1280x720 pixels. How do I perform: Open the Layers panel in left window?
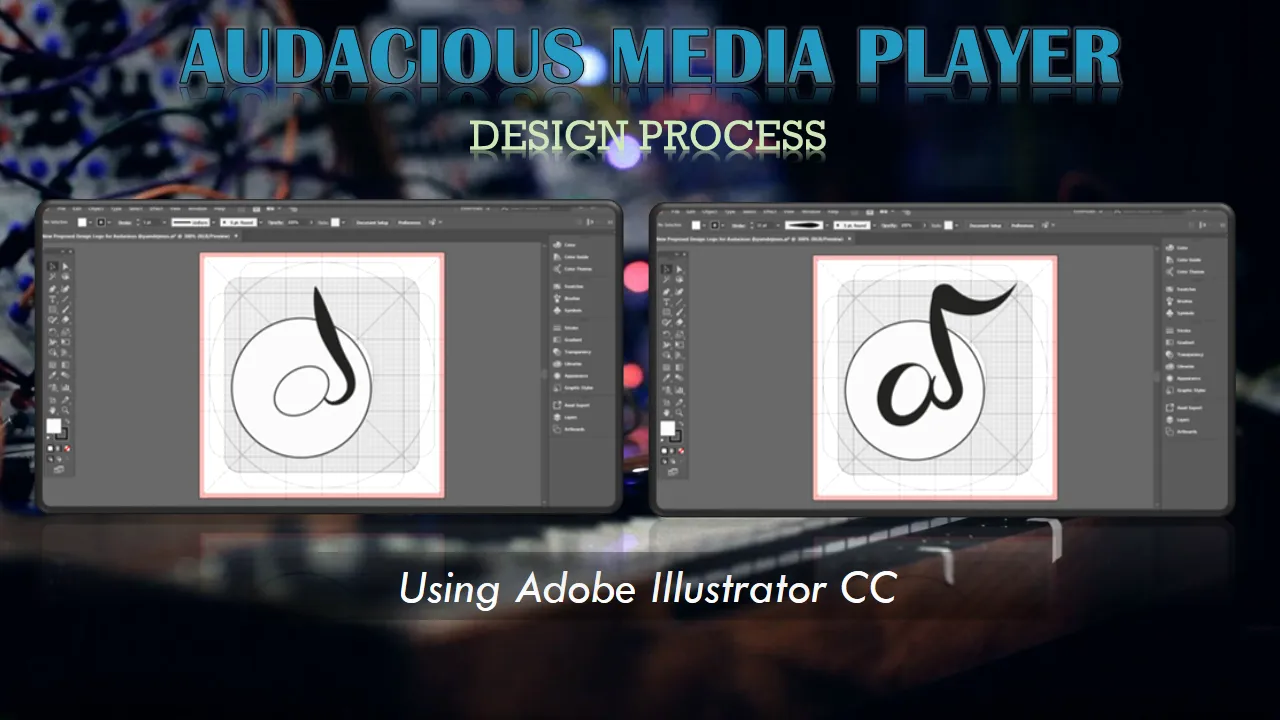[x=566, y=417]
